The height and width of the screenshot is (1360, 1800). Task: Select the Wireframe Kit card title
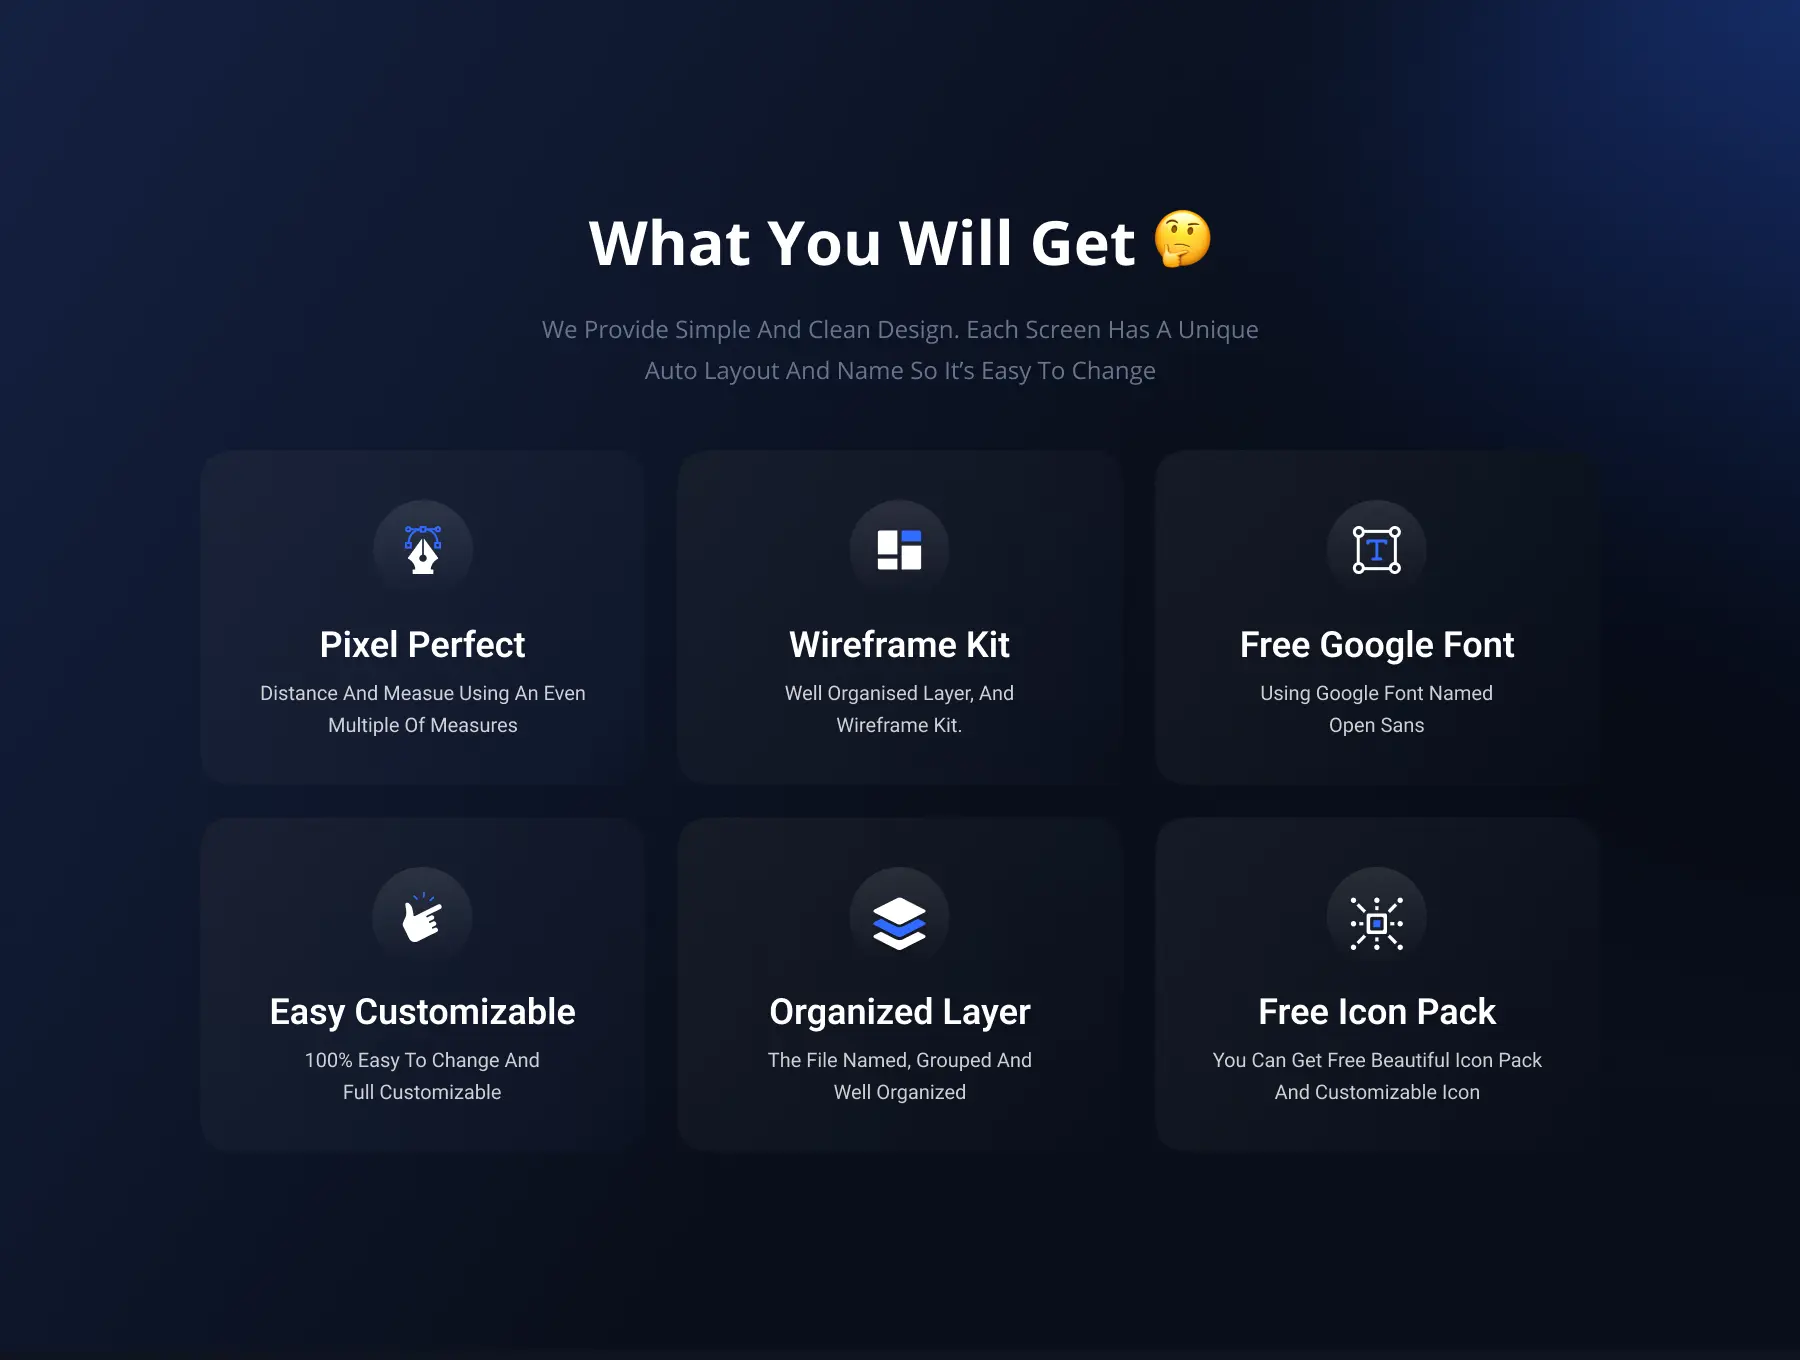[x=899, y=645]
